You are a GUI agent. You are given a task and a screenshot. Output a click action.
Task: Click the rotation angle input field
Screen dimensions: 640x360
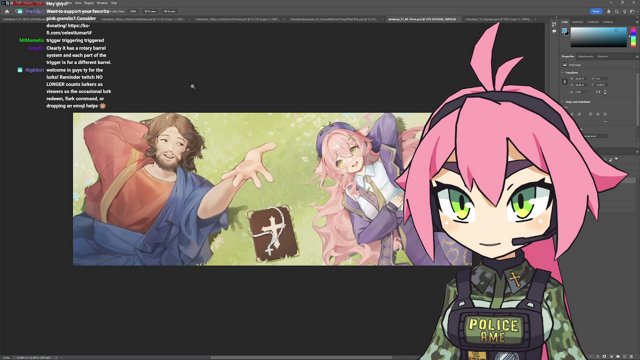coord(580,92)
